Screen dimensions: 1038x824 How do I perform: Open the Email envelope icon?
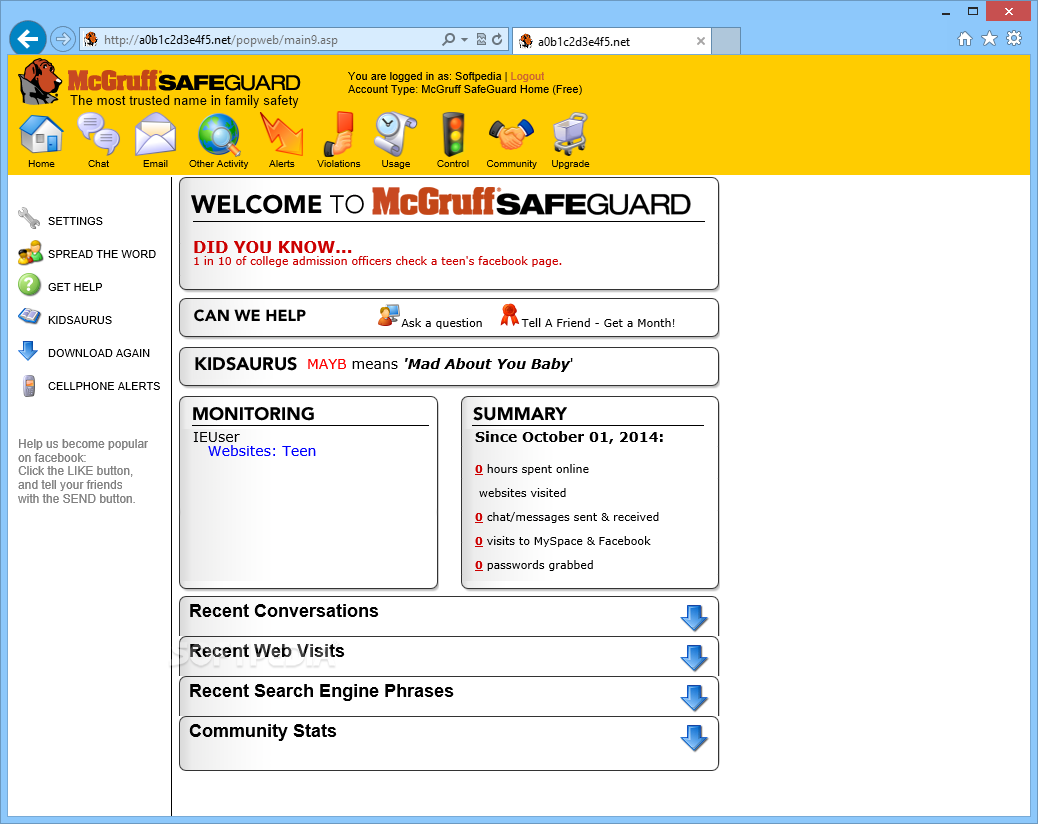coord(155,134)
